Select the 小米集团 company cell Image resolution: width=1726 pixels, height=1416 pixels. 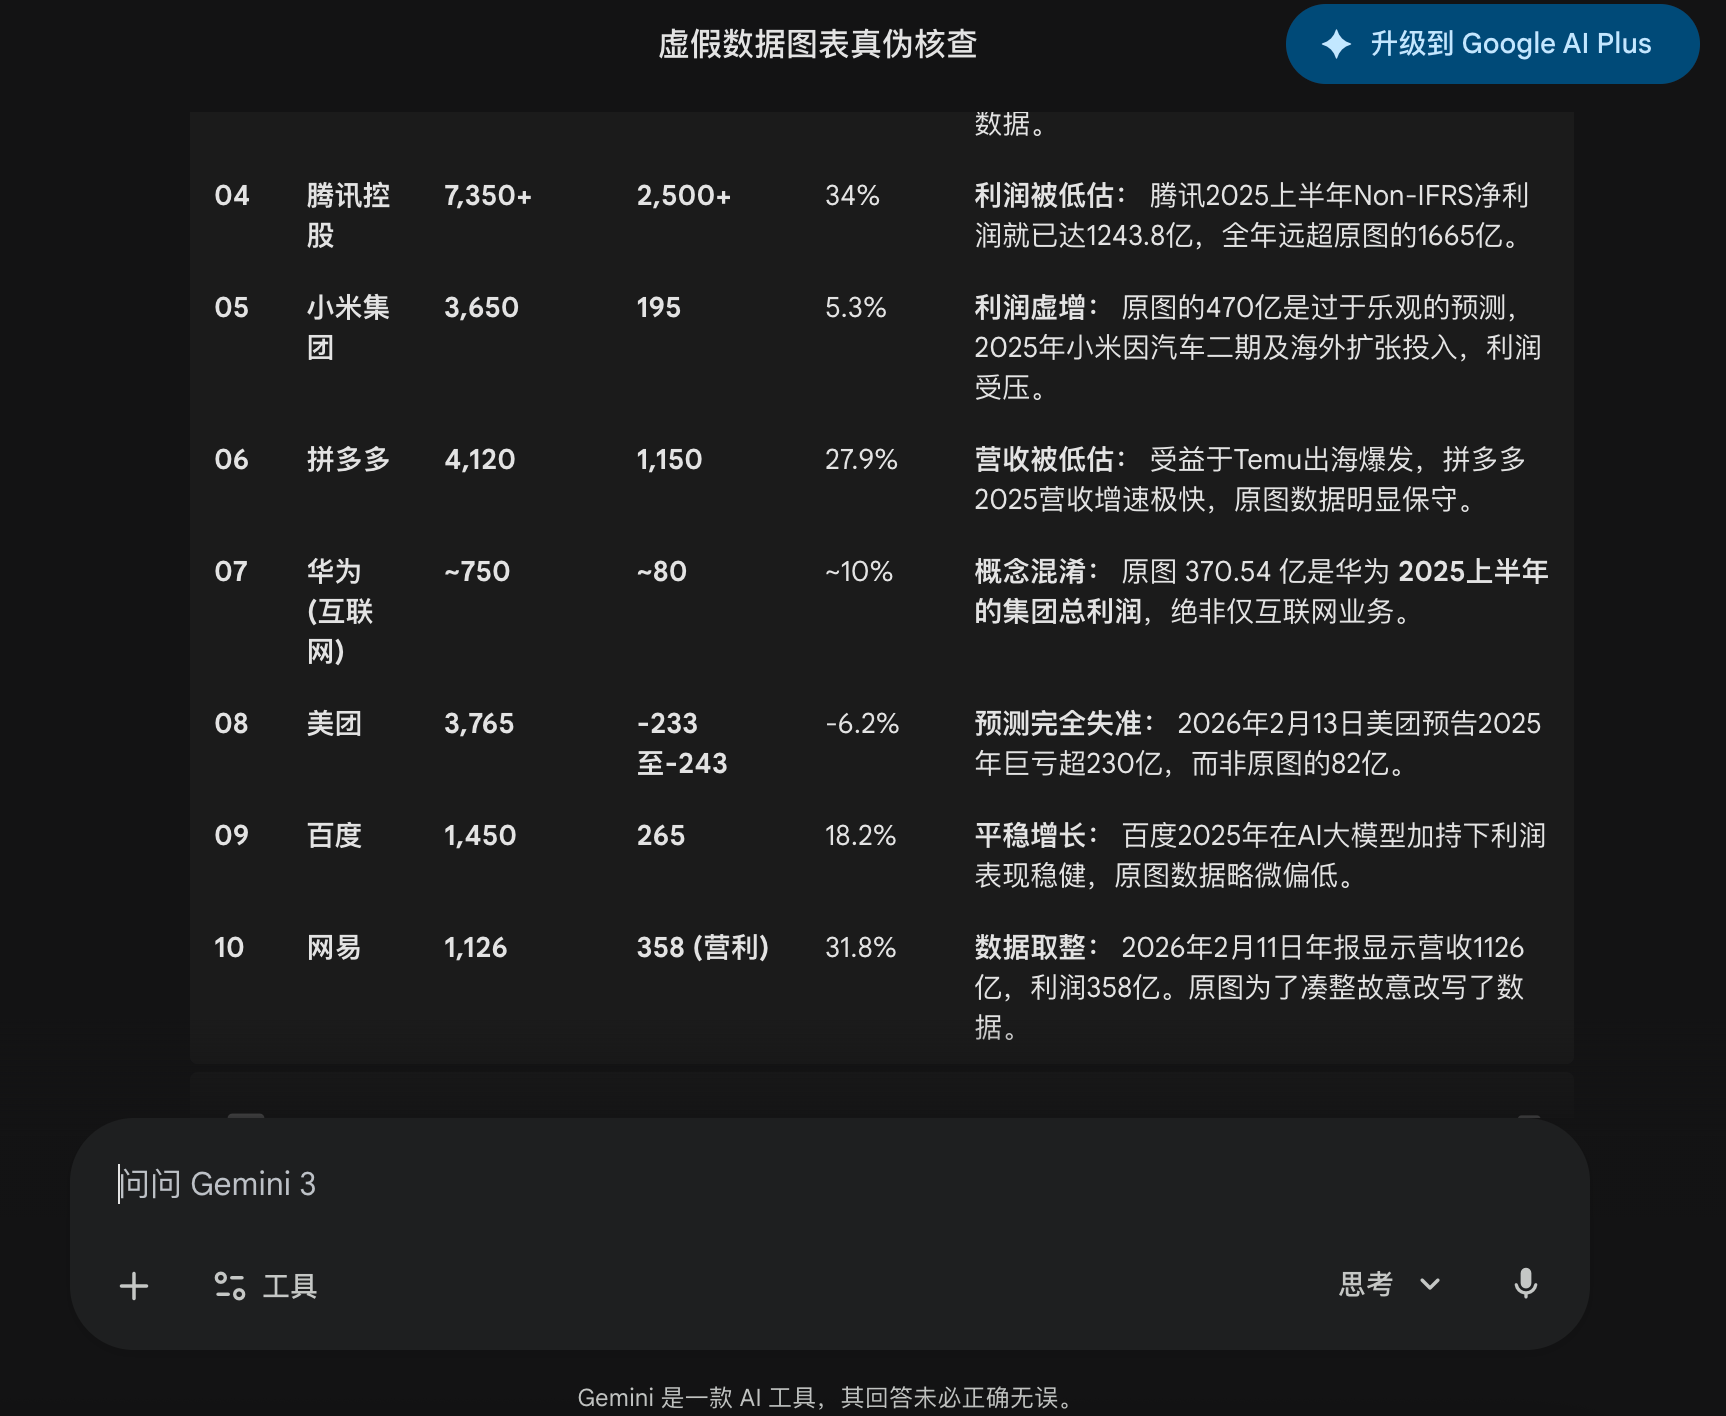click(x=348, y=327)
